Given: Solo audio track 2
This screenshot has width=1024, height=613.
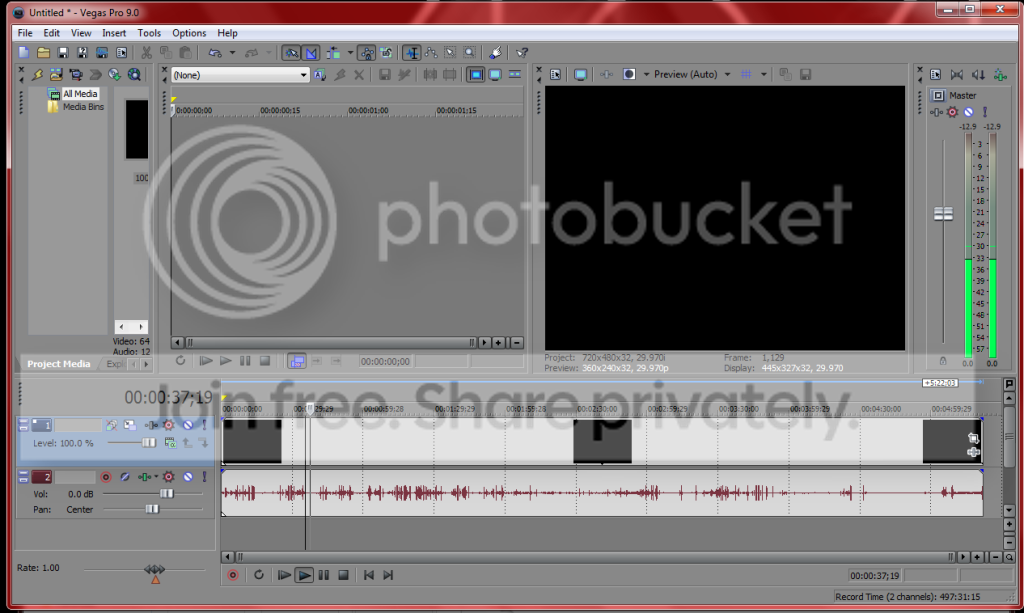Looking at the screenshot, I should [204, 477].
